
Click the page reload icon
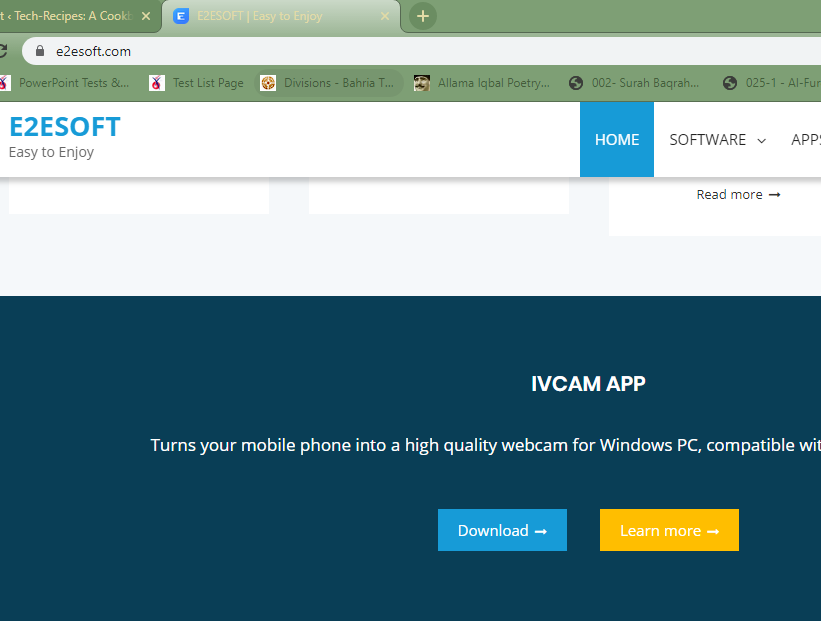(3, 51)
